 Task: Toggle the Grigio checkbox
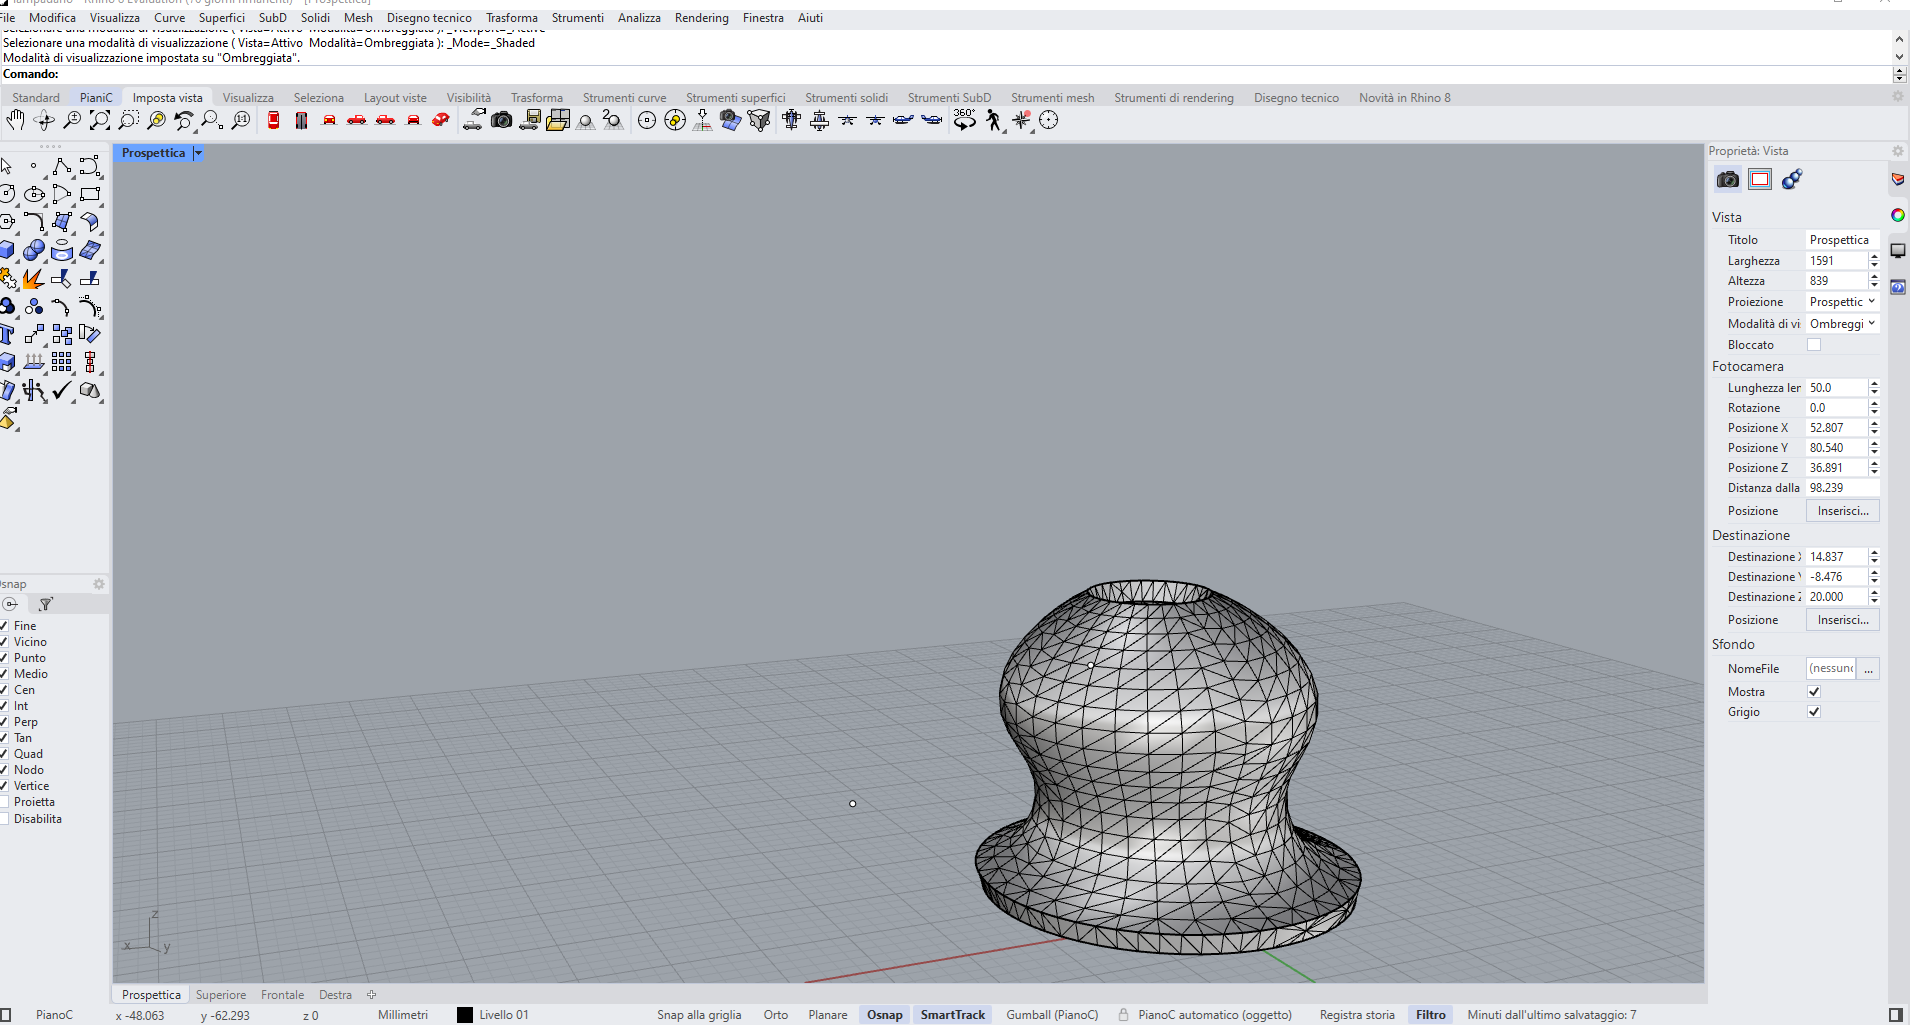tap(1814, 712)
